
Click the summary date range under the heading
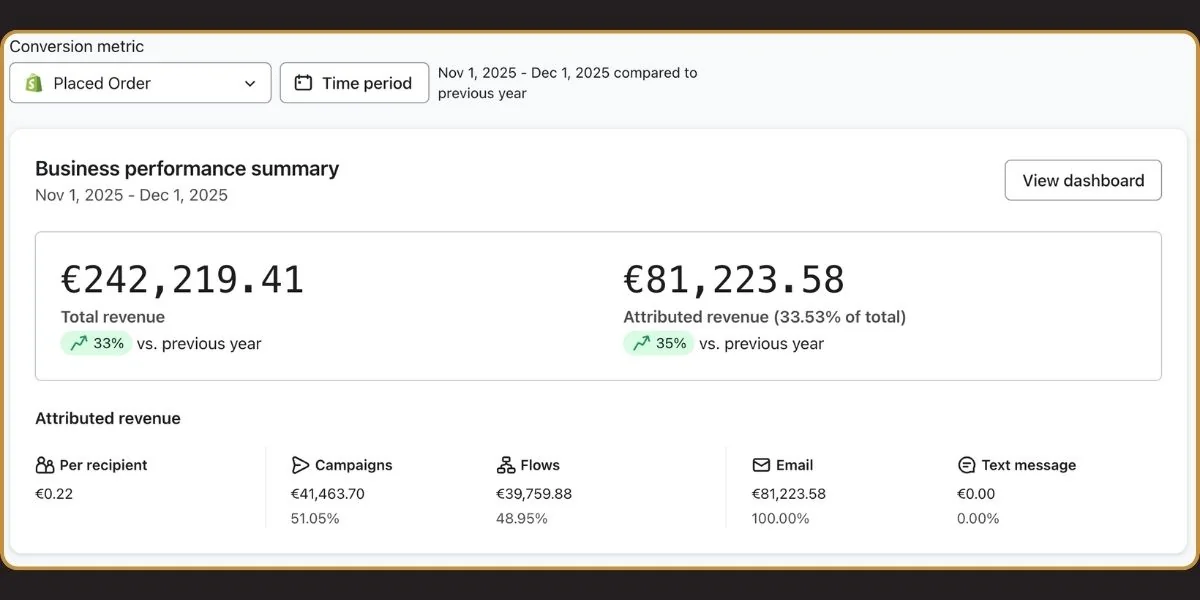(131, 195)
